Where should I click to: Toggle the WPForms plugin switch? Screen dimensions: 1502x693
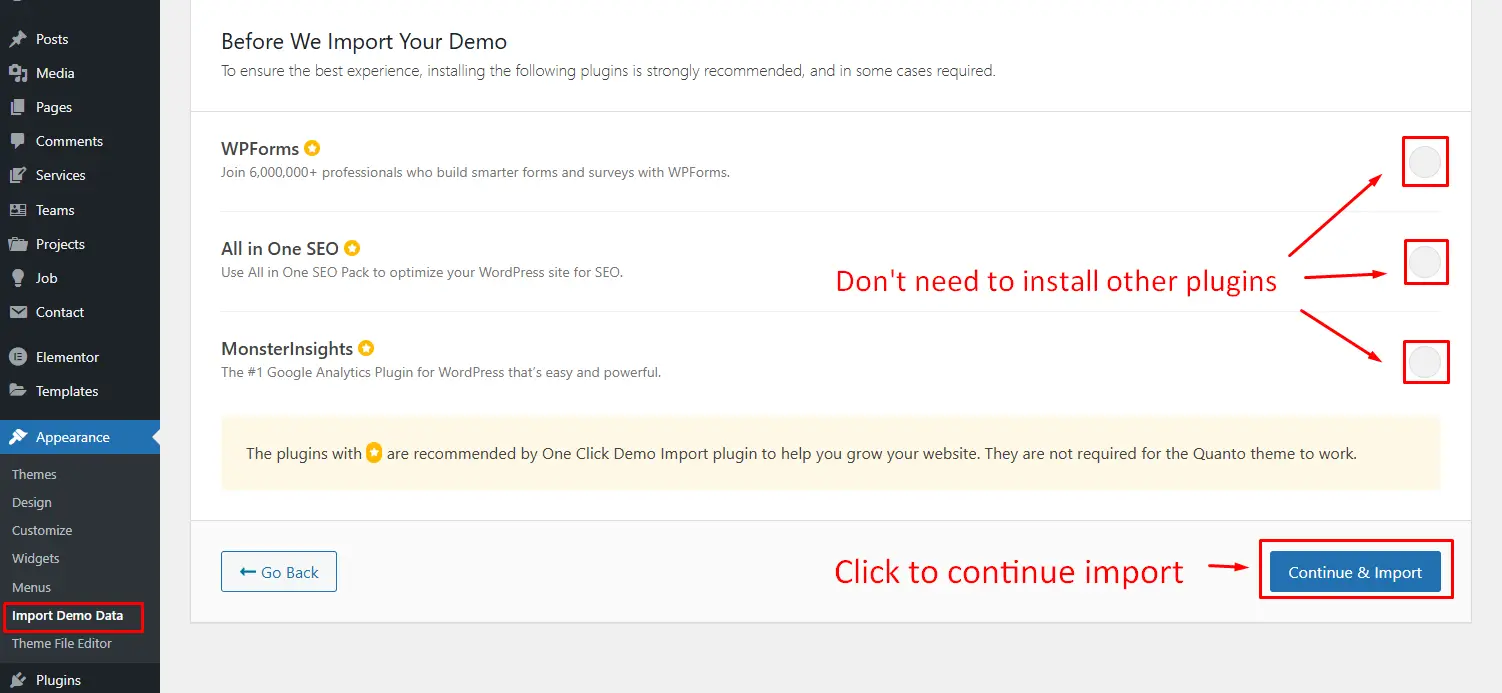tap(1425, 162)
